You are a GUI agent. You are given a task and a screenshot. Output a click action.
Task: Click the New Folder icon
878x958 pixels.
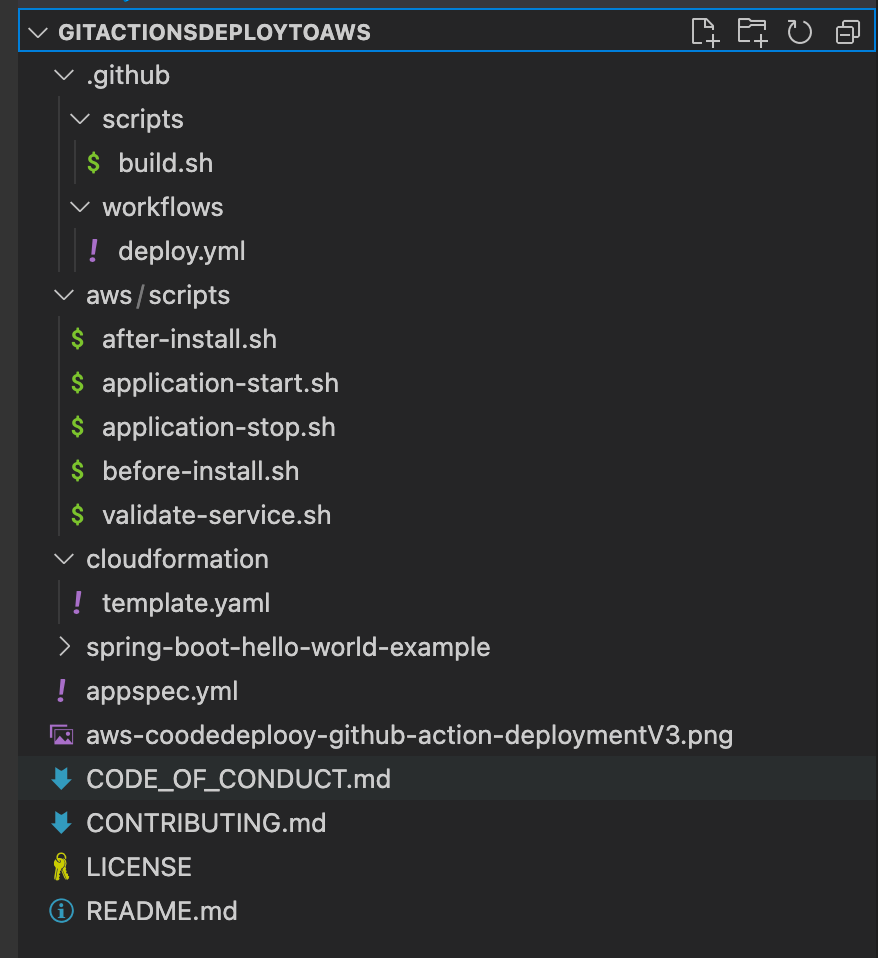[752, 31]
